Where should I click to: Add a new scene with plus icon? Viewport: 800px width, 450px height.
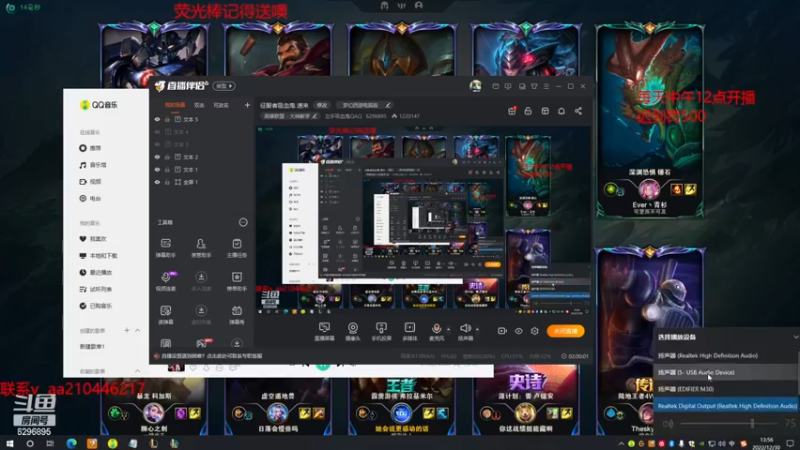pos(247,105)
